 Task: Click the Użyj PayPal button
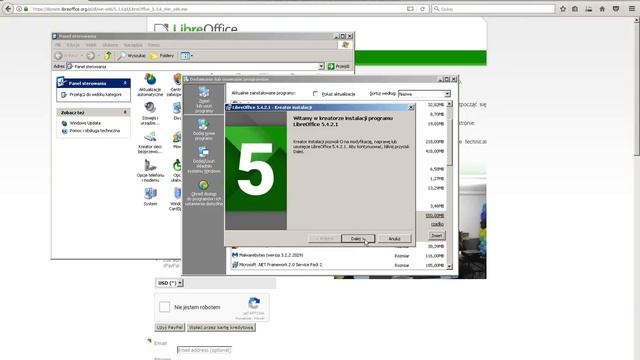point(170,327)
